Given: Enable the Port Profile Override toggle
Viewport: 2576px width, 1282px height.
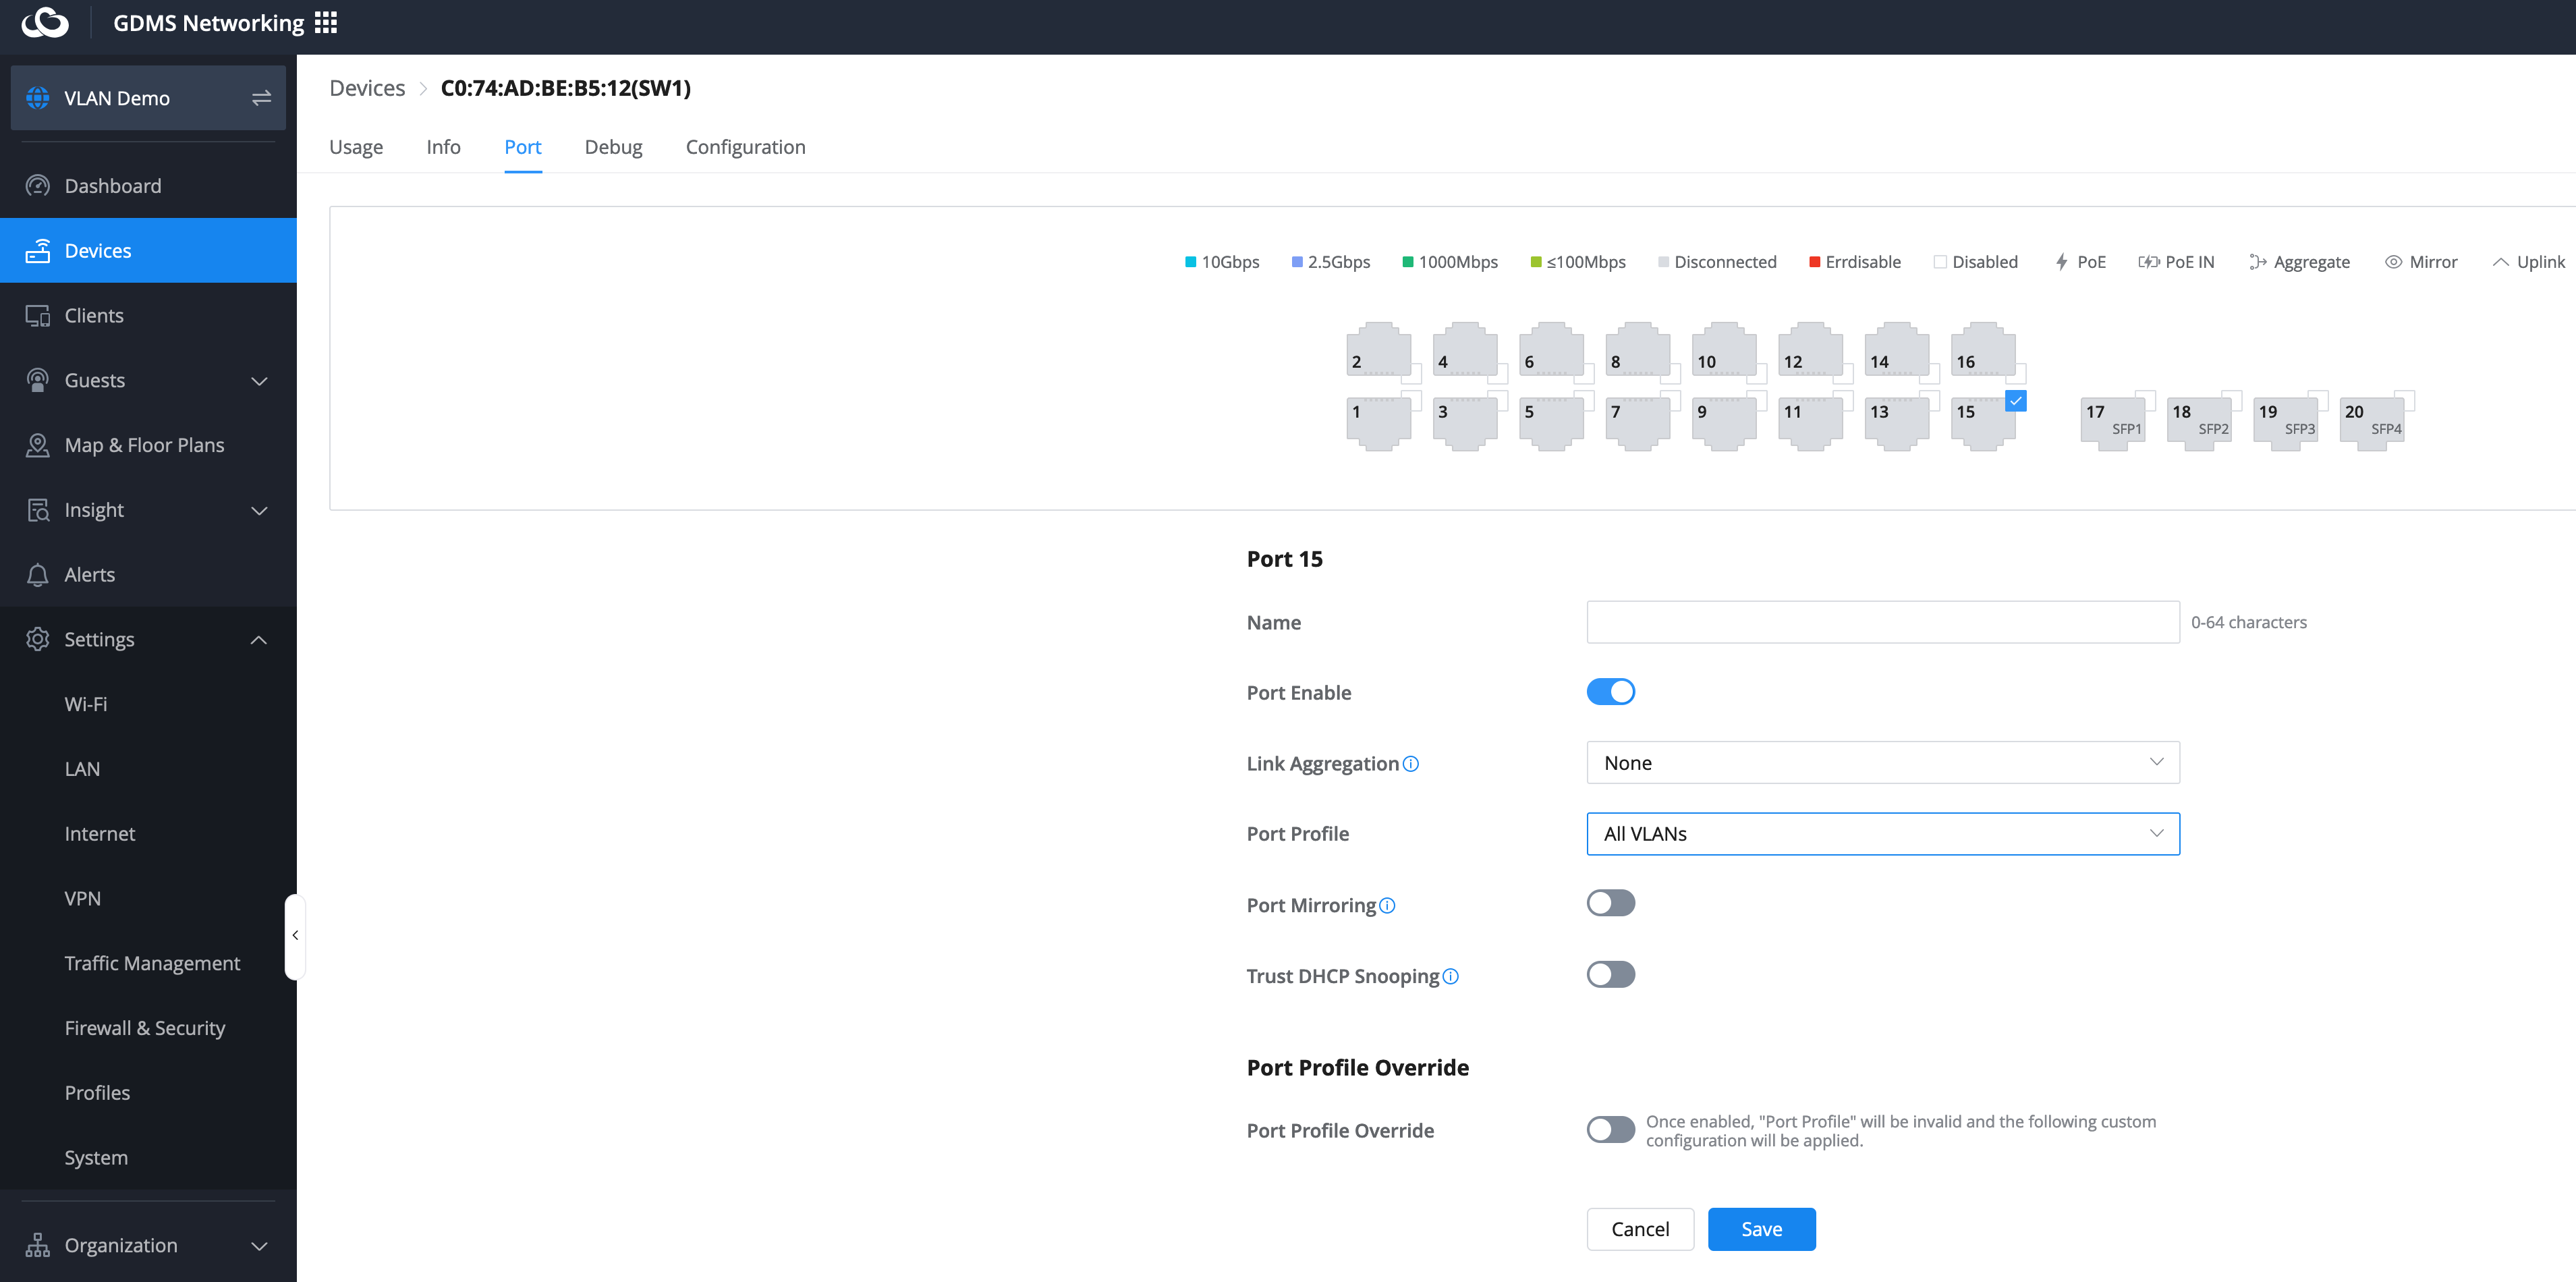Looking at the screenshot, I should tap(1610, 1130).
